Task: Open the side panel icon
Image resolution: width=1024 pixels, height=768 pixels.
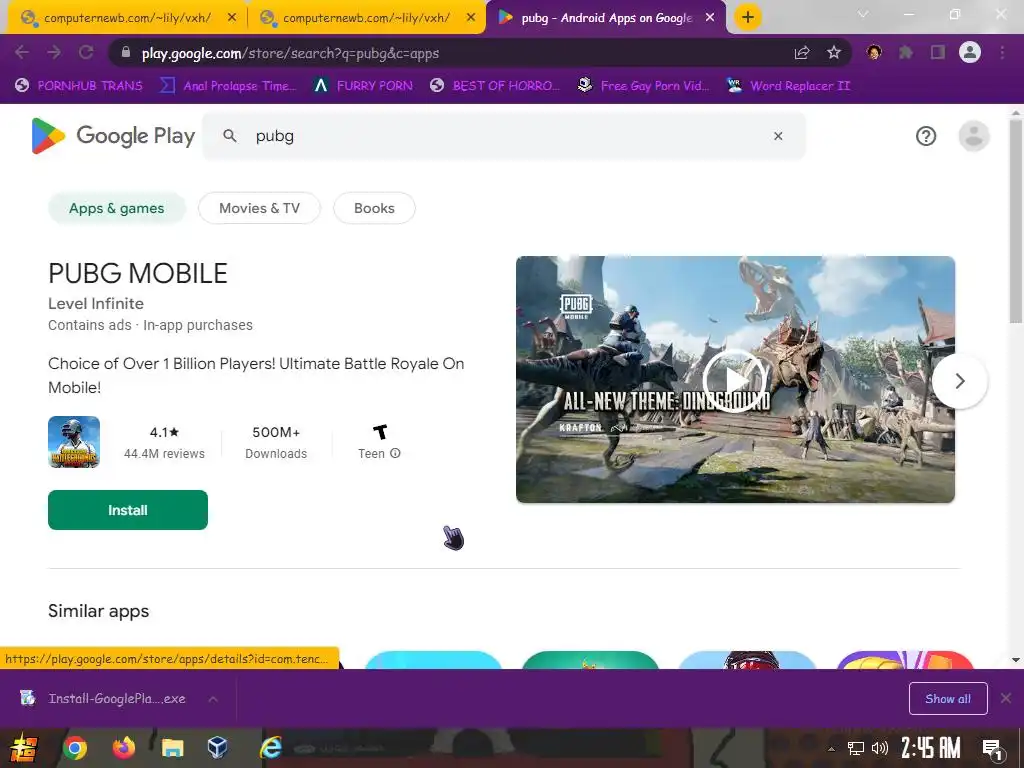Action: click(938, 52)
